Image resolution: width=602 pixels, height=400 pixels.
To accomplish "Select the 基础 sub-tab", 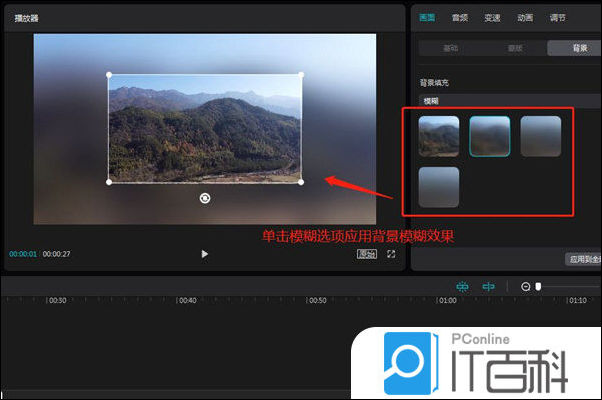I will [451, 48].
